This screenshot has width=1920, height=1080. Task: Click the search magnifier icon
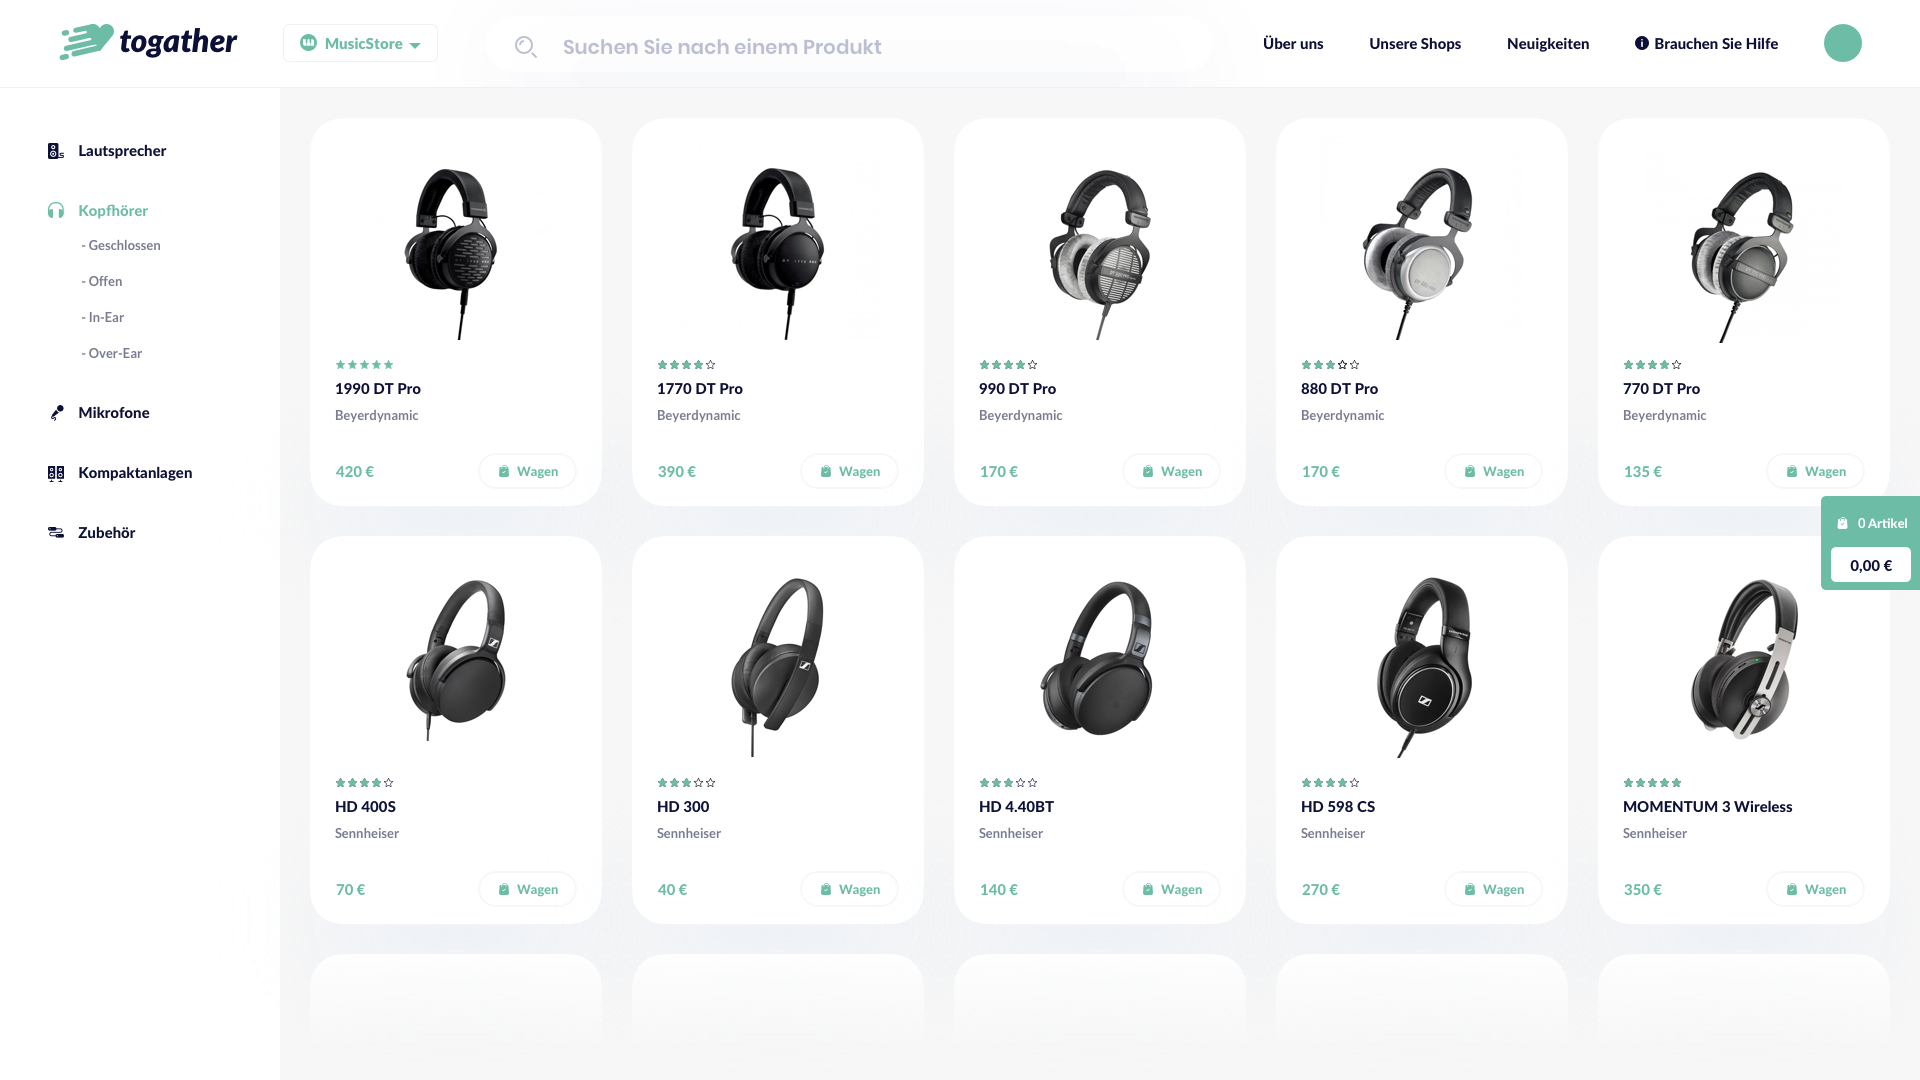tap(525, 46)
